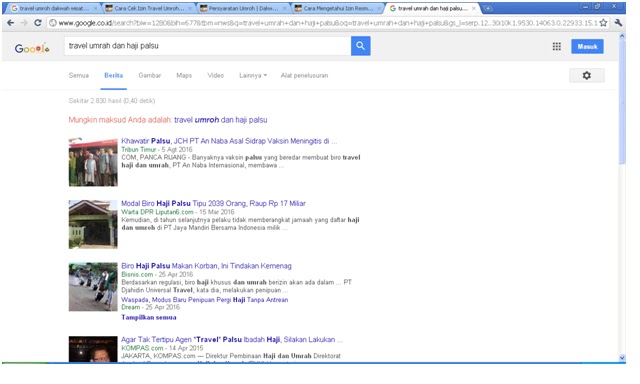
Task: Select the Semua search category
Action: 79,75
